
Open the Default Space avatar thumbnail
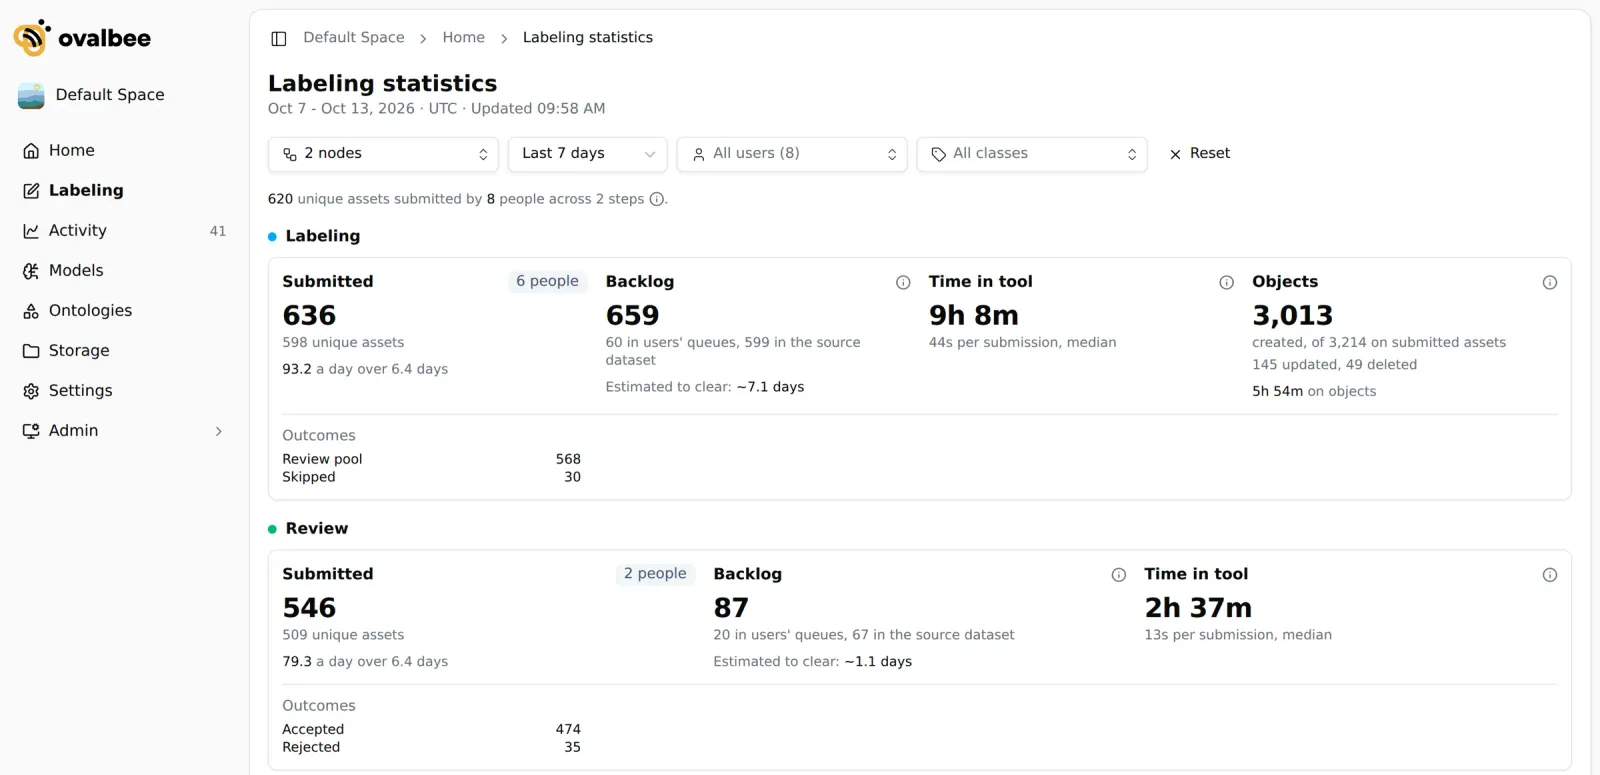pyautogui.click(x=31, y=95)
